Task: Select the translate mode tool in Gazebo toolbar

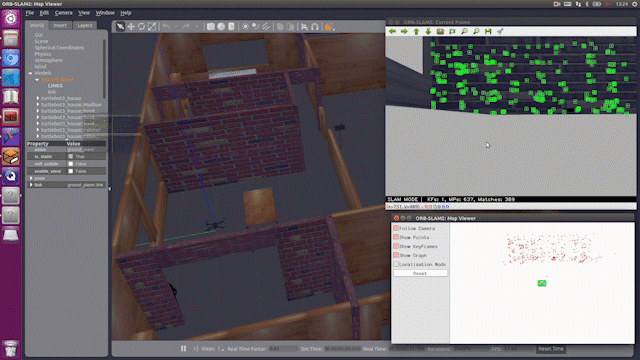Action: [131, 27]
